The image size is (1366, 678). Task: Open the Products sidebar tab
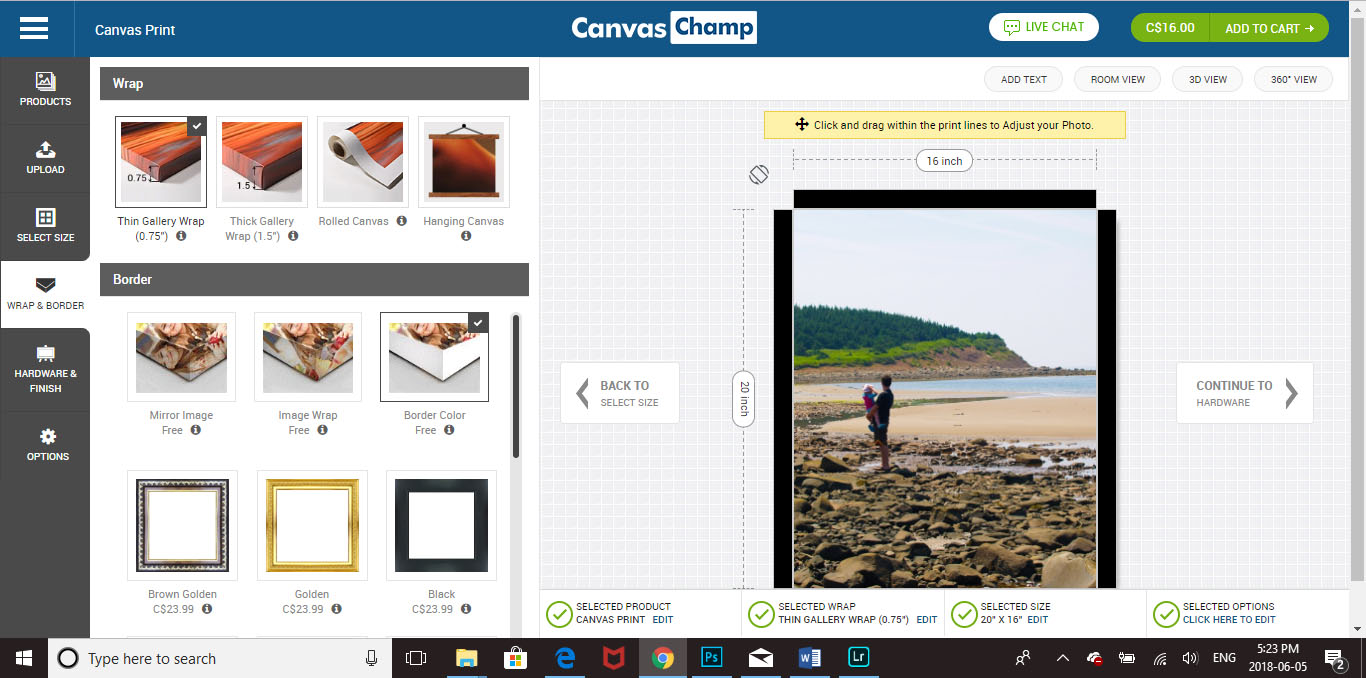(45, 90)
